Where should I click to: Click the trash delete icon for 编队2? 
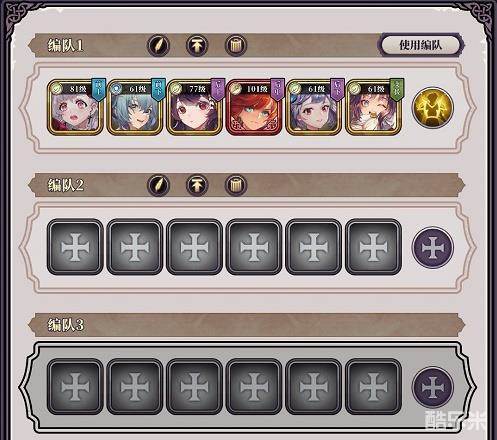pos(236,185)
